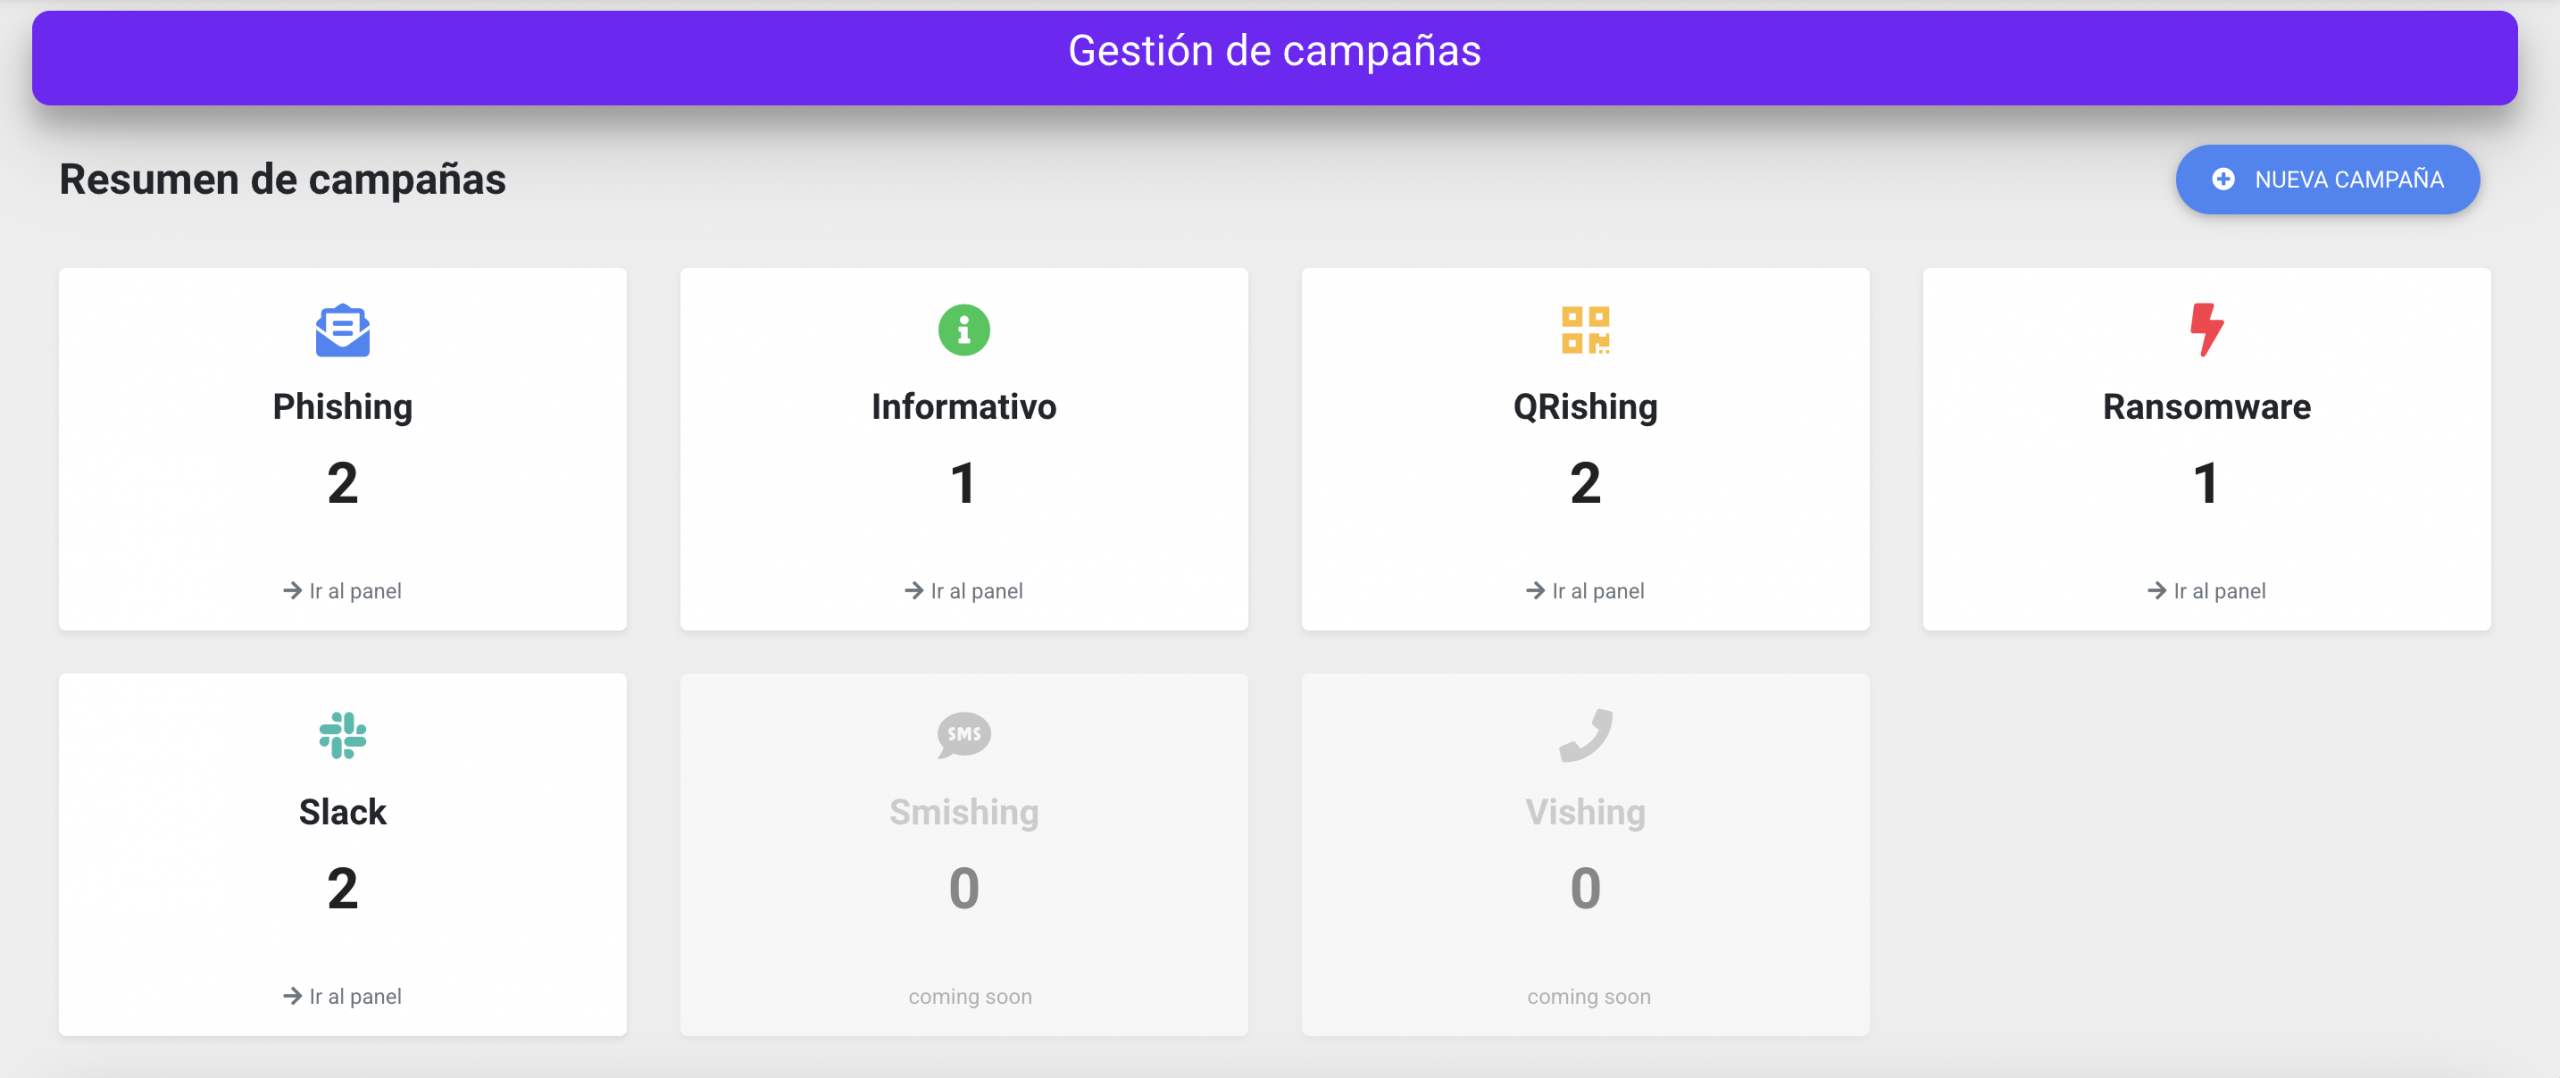The width and height of the screenshot is (2560, 1078).
Task: Select the Phishing campaign card
Action: (343, 449)
